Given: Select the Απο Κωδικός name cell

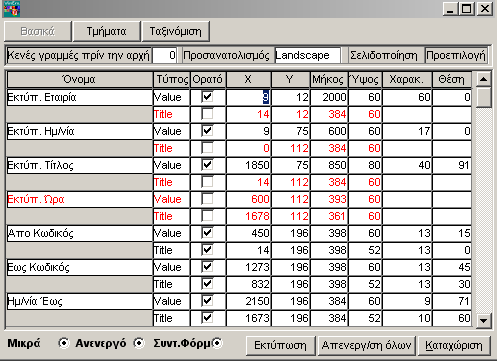Looking at the screenshot, I should (x=80, y=233).
